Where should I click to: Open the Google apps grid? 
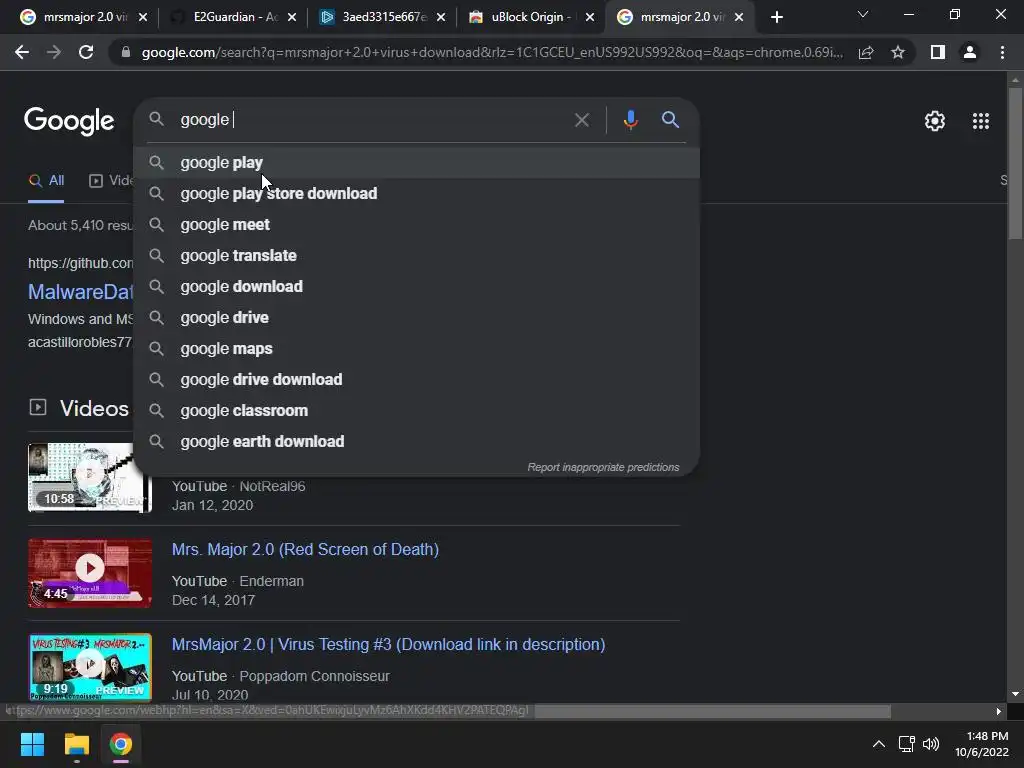click(x=981, y=121)
